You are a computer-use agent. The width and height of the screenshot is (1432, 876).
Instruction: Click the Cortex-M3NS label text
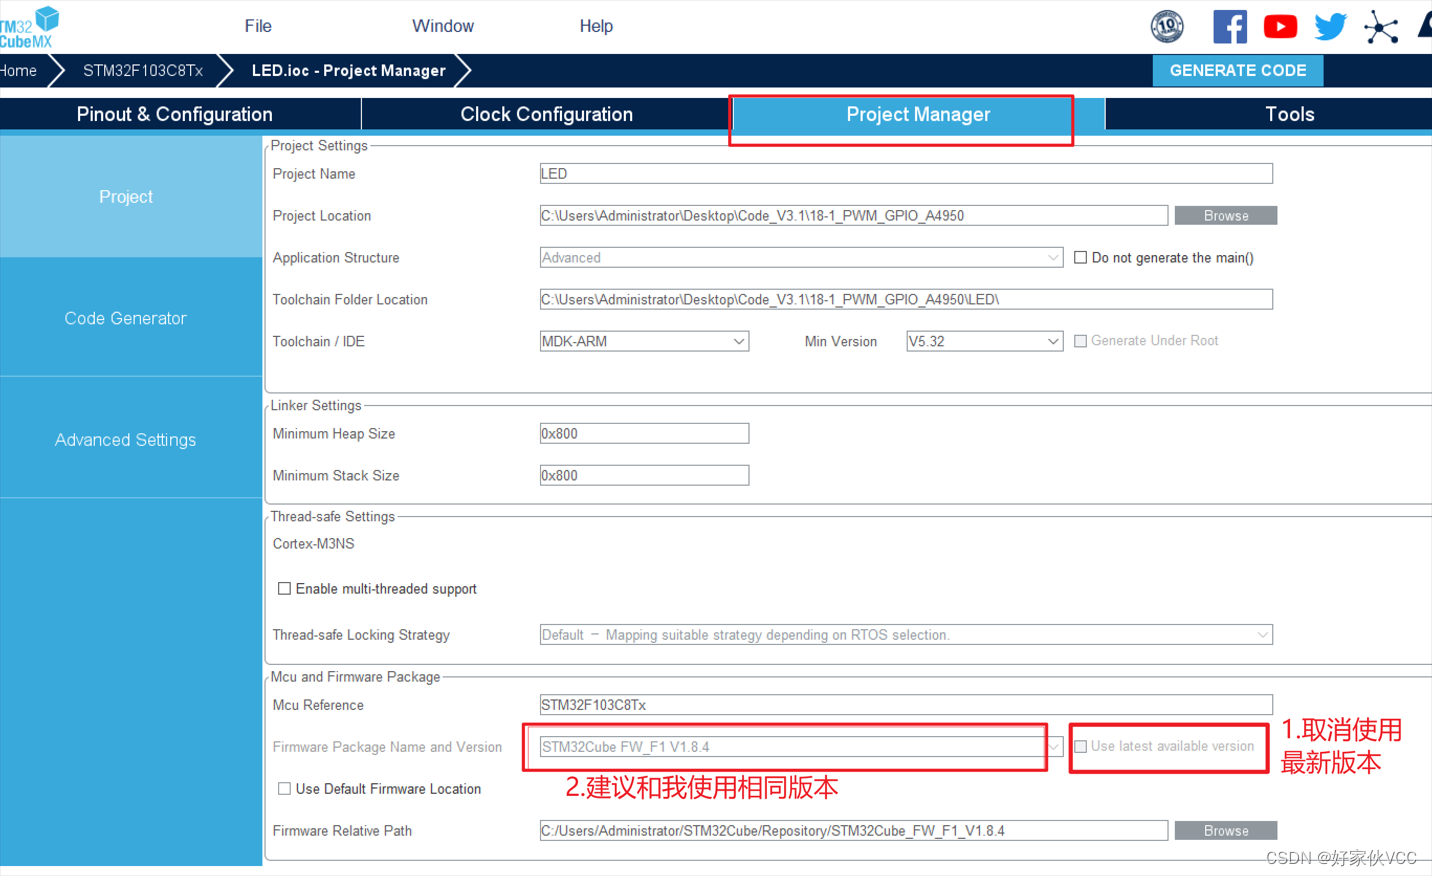tap(313, 544)
